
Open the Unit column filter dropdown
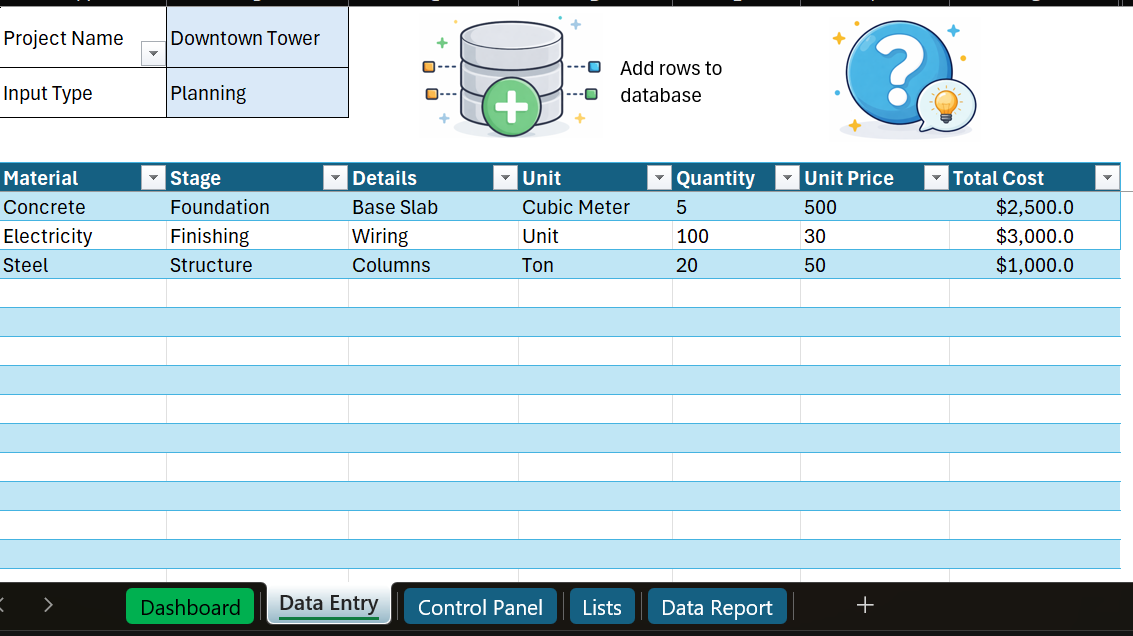659,179
